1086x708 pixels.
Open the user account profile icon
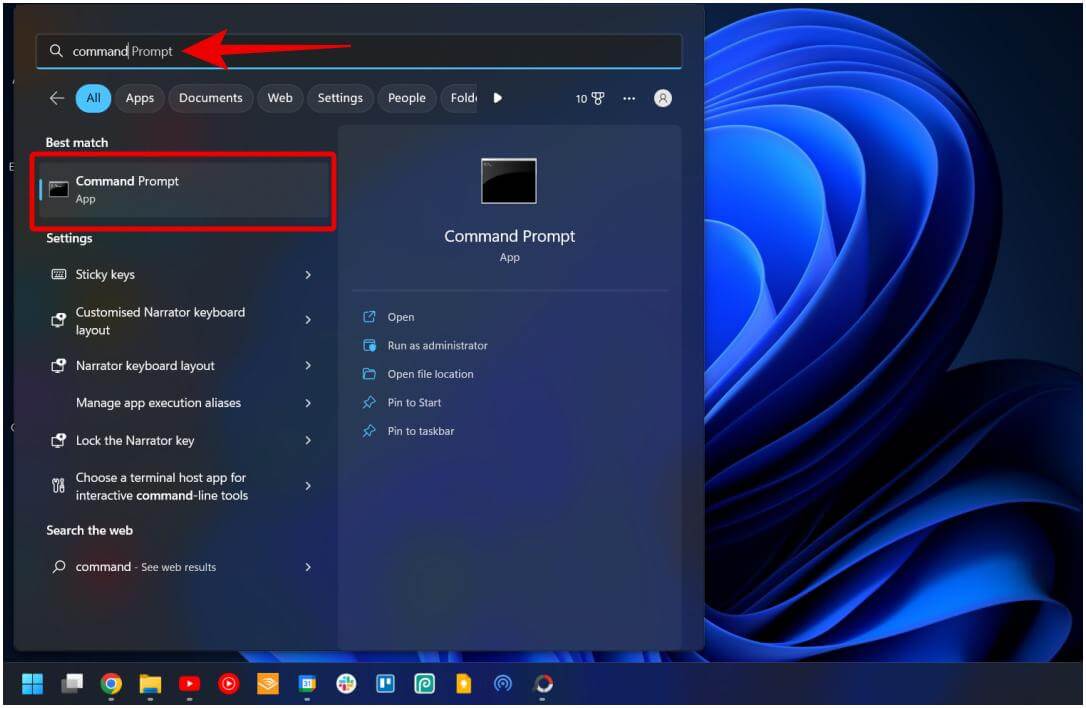[663, 98]
